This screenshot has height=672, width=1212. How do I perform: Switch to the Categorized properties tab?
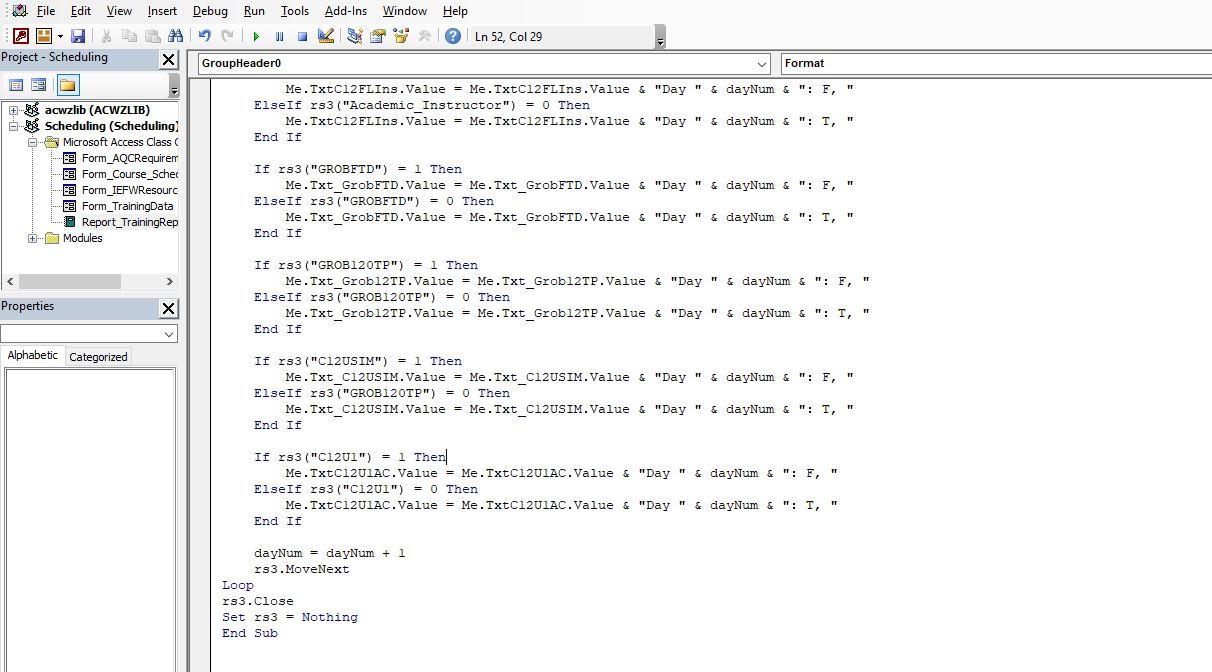pyautogui.click(x=98, y=356)
